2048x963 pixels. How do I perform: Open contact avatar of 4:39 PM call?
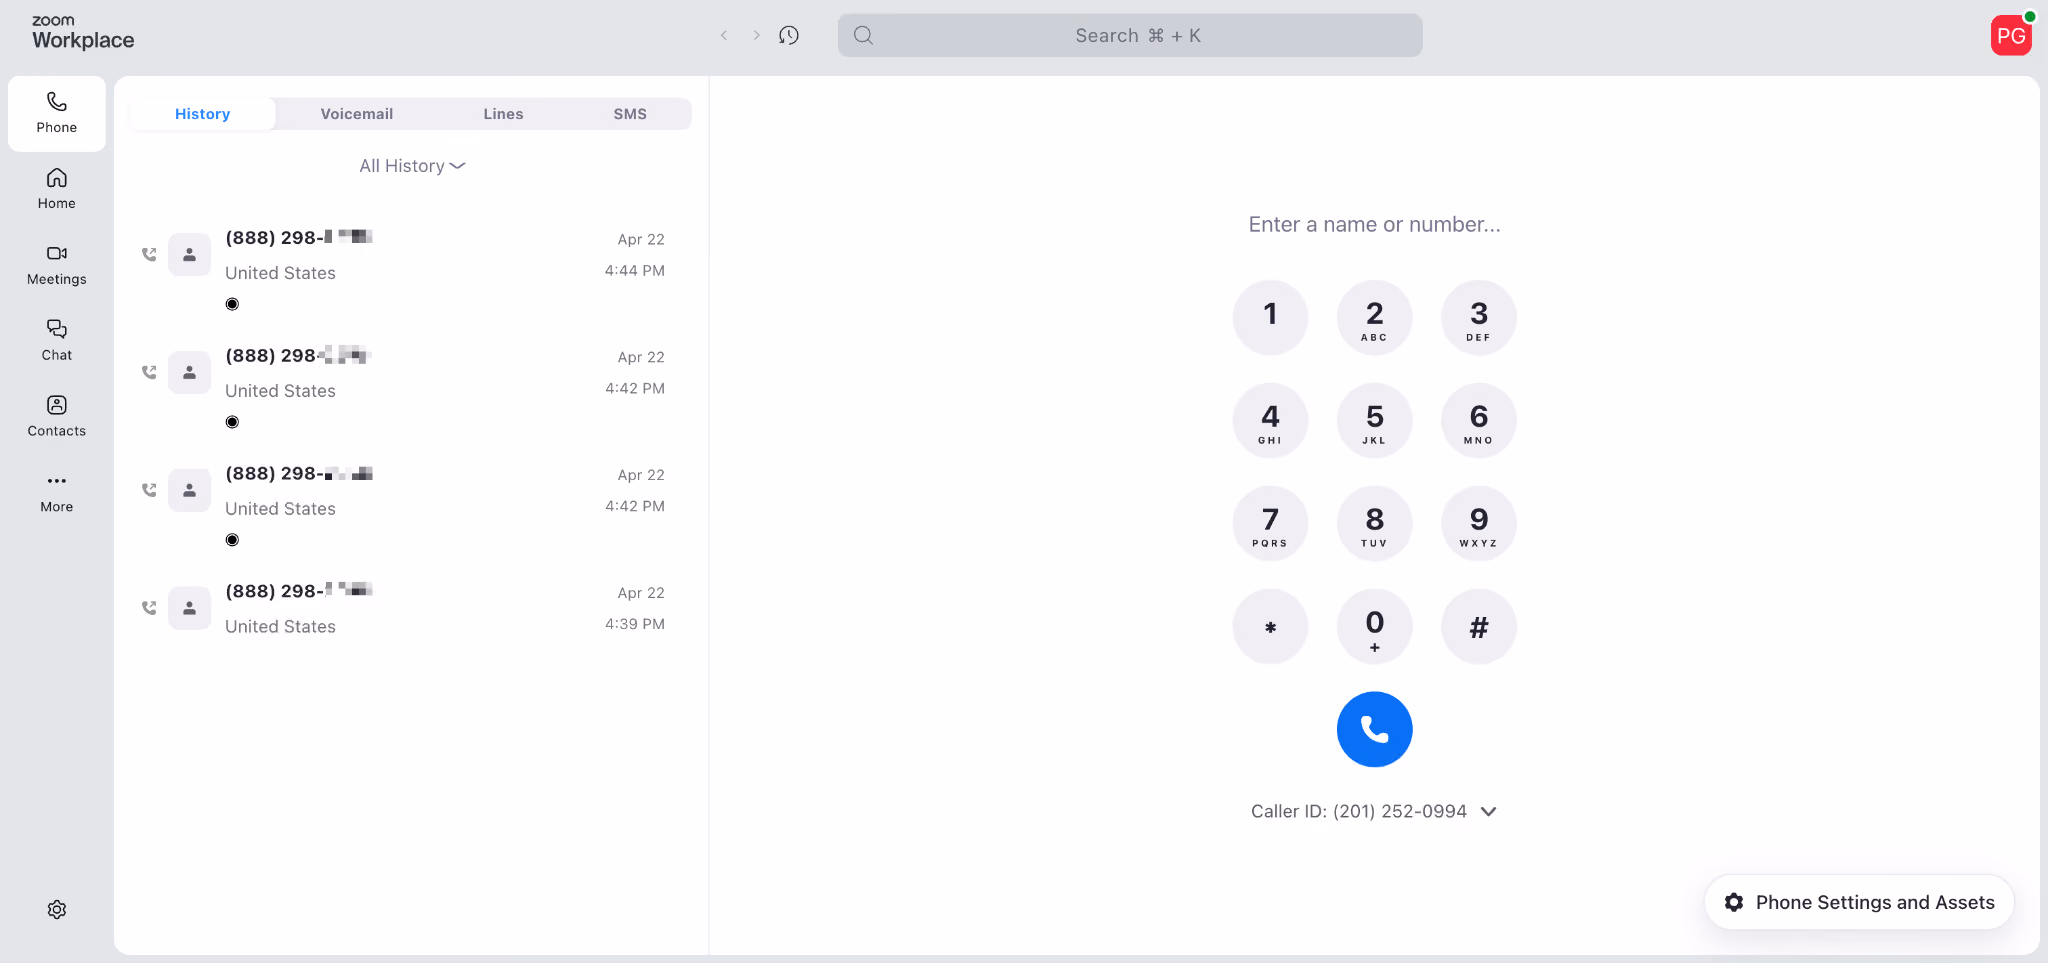(189, 607)
